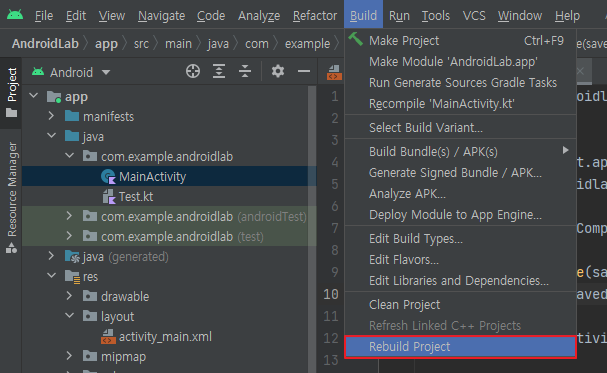607x373 pixels.
Task: Open the Android view dropdown
Action: [106, 72]
